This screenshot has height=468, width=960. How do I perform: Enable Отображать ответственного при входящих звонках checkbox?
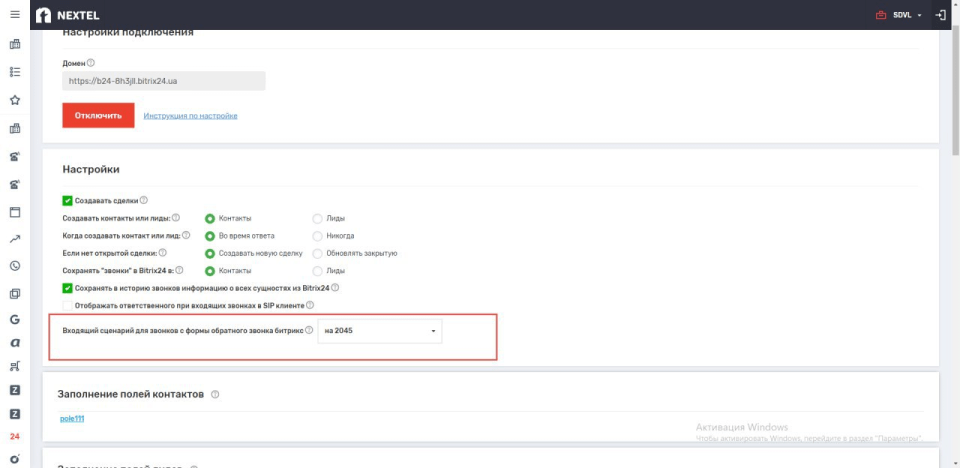pos(67,305)
